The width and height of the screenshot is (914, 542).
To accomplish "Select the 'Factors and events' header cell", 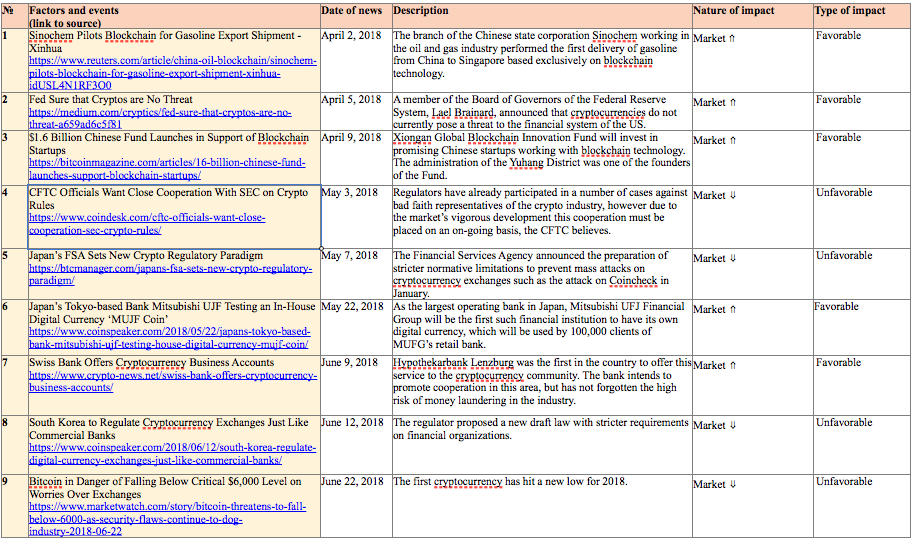I will pyautogui.click(x=174, y=16).
